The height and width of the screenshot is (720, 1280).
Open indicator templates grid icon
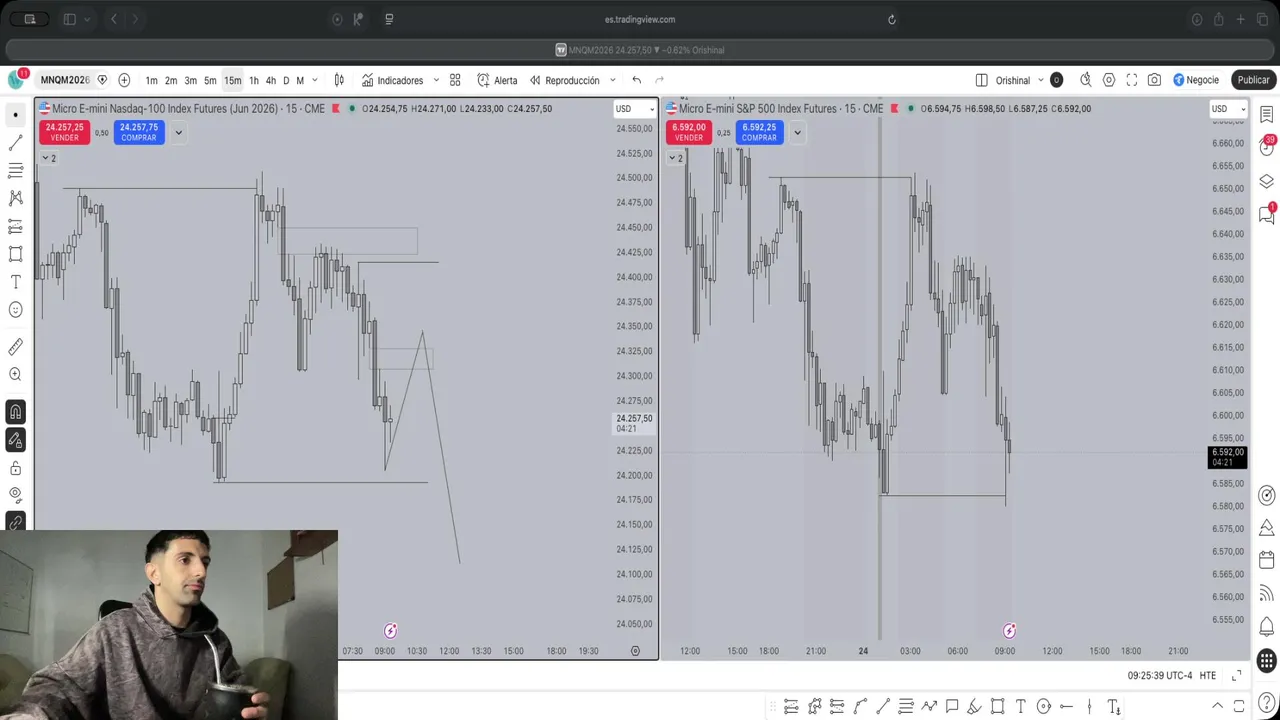(x=455, y=80)
